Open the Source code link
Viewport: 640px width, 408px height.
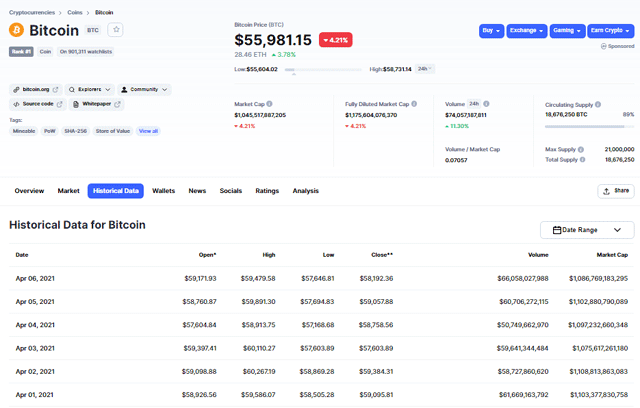[x=38, y=104]
